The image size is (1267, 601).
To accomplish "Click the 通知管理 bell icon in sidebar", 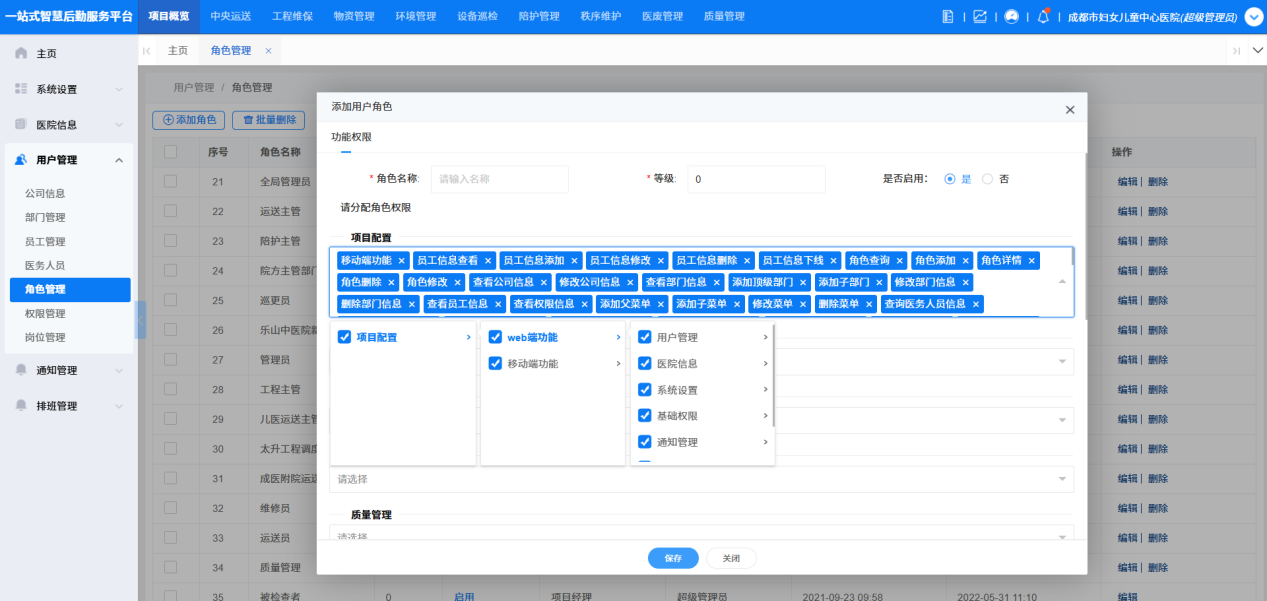I will tap(21, 370).
